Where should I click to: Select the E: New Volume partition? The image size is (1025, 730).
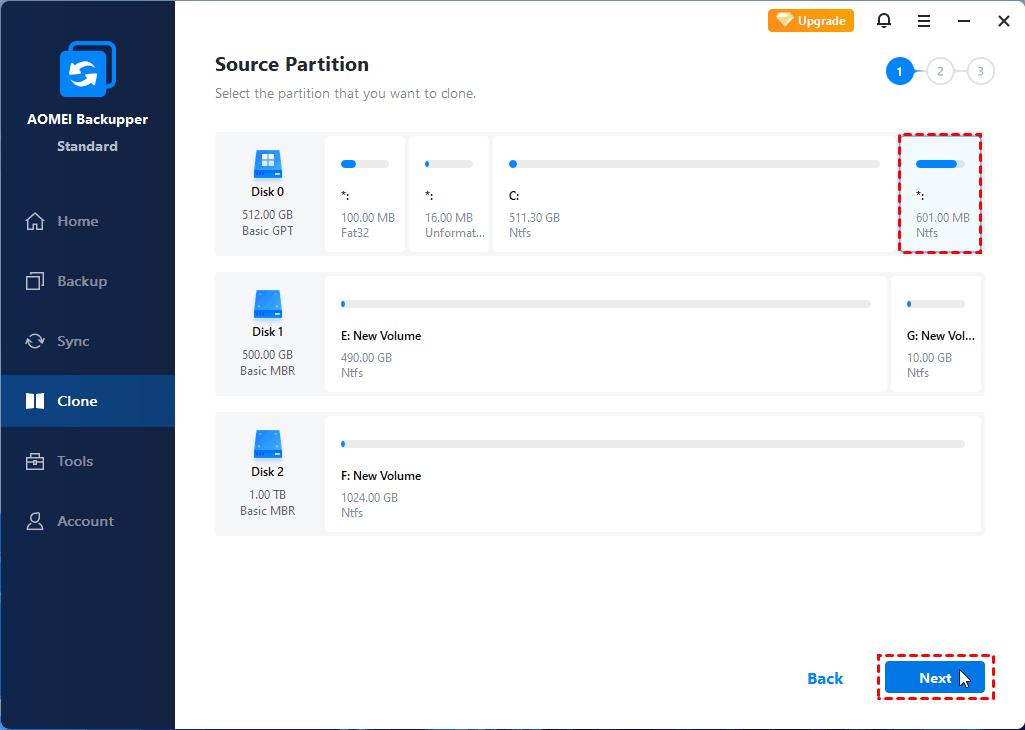(x=605, y=335)
